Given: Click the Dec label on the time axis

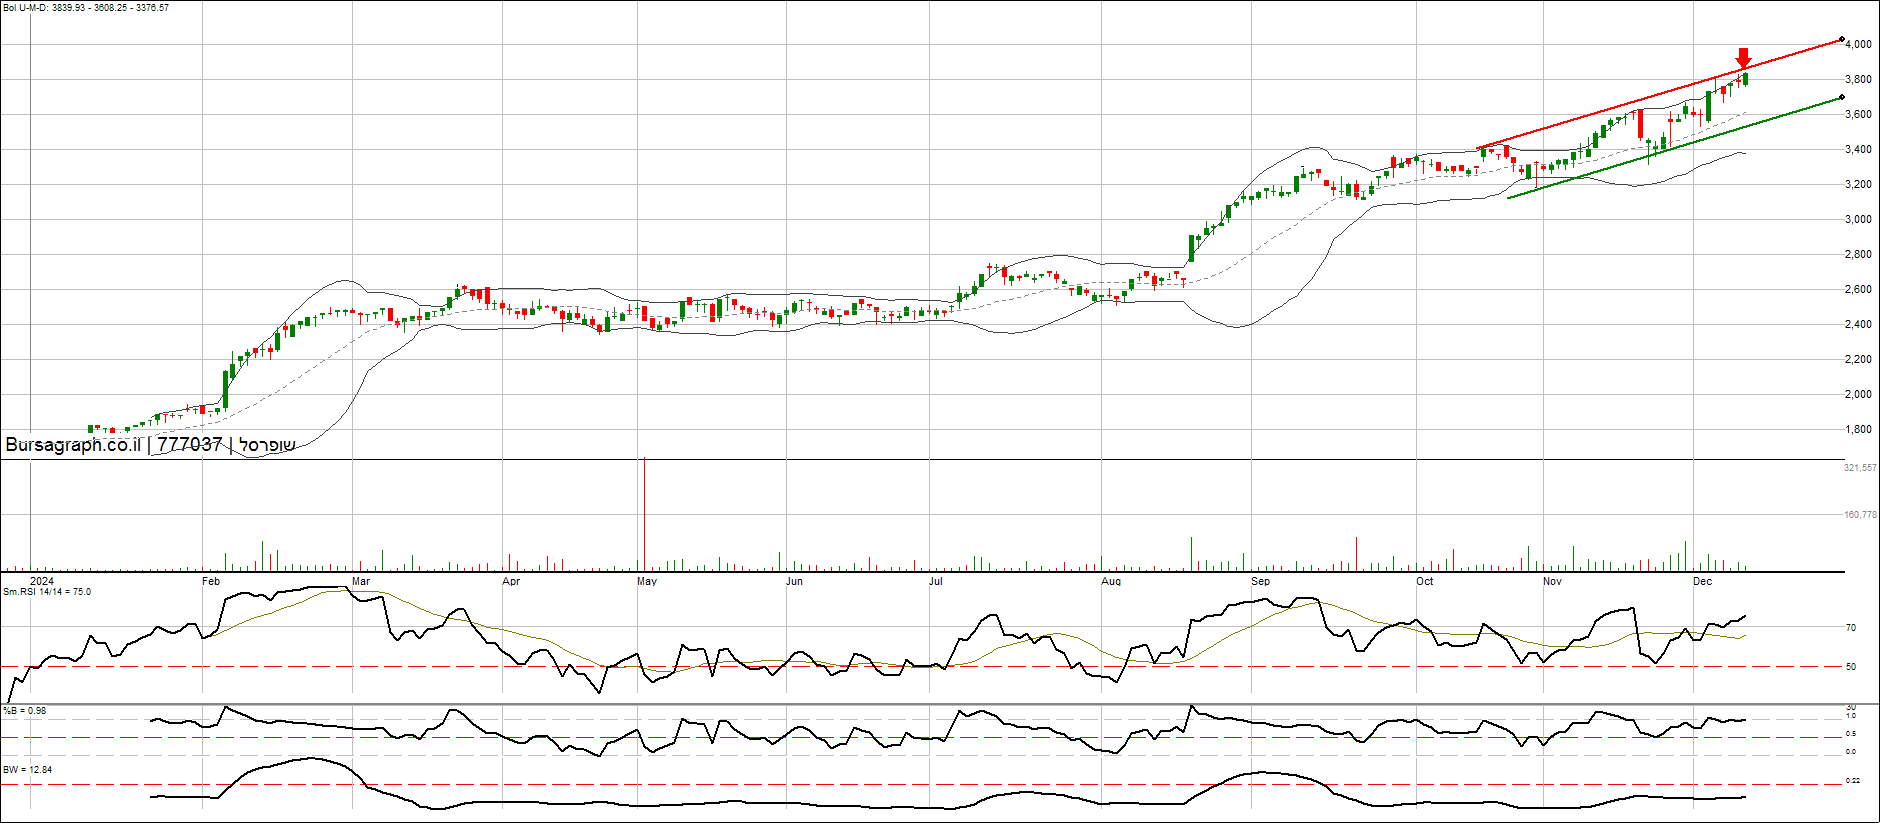Looking at the screenshot, I should pyautogui.click(x=1702, y=581).
